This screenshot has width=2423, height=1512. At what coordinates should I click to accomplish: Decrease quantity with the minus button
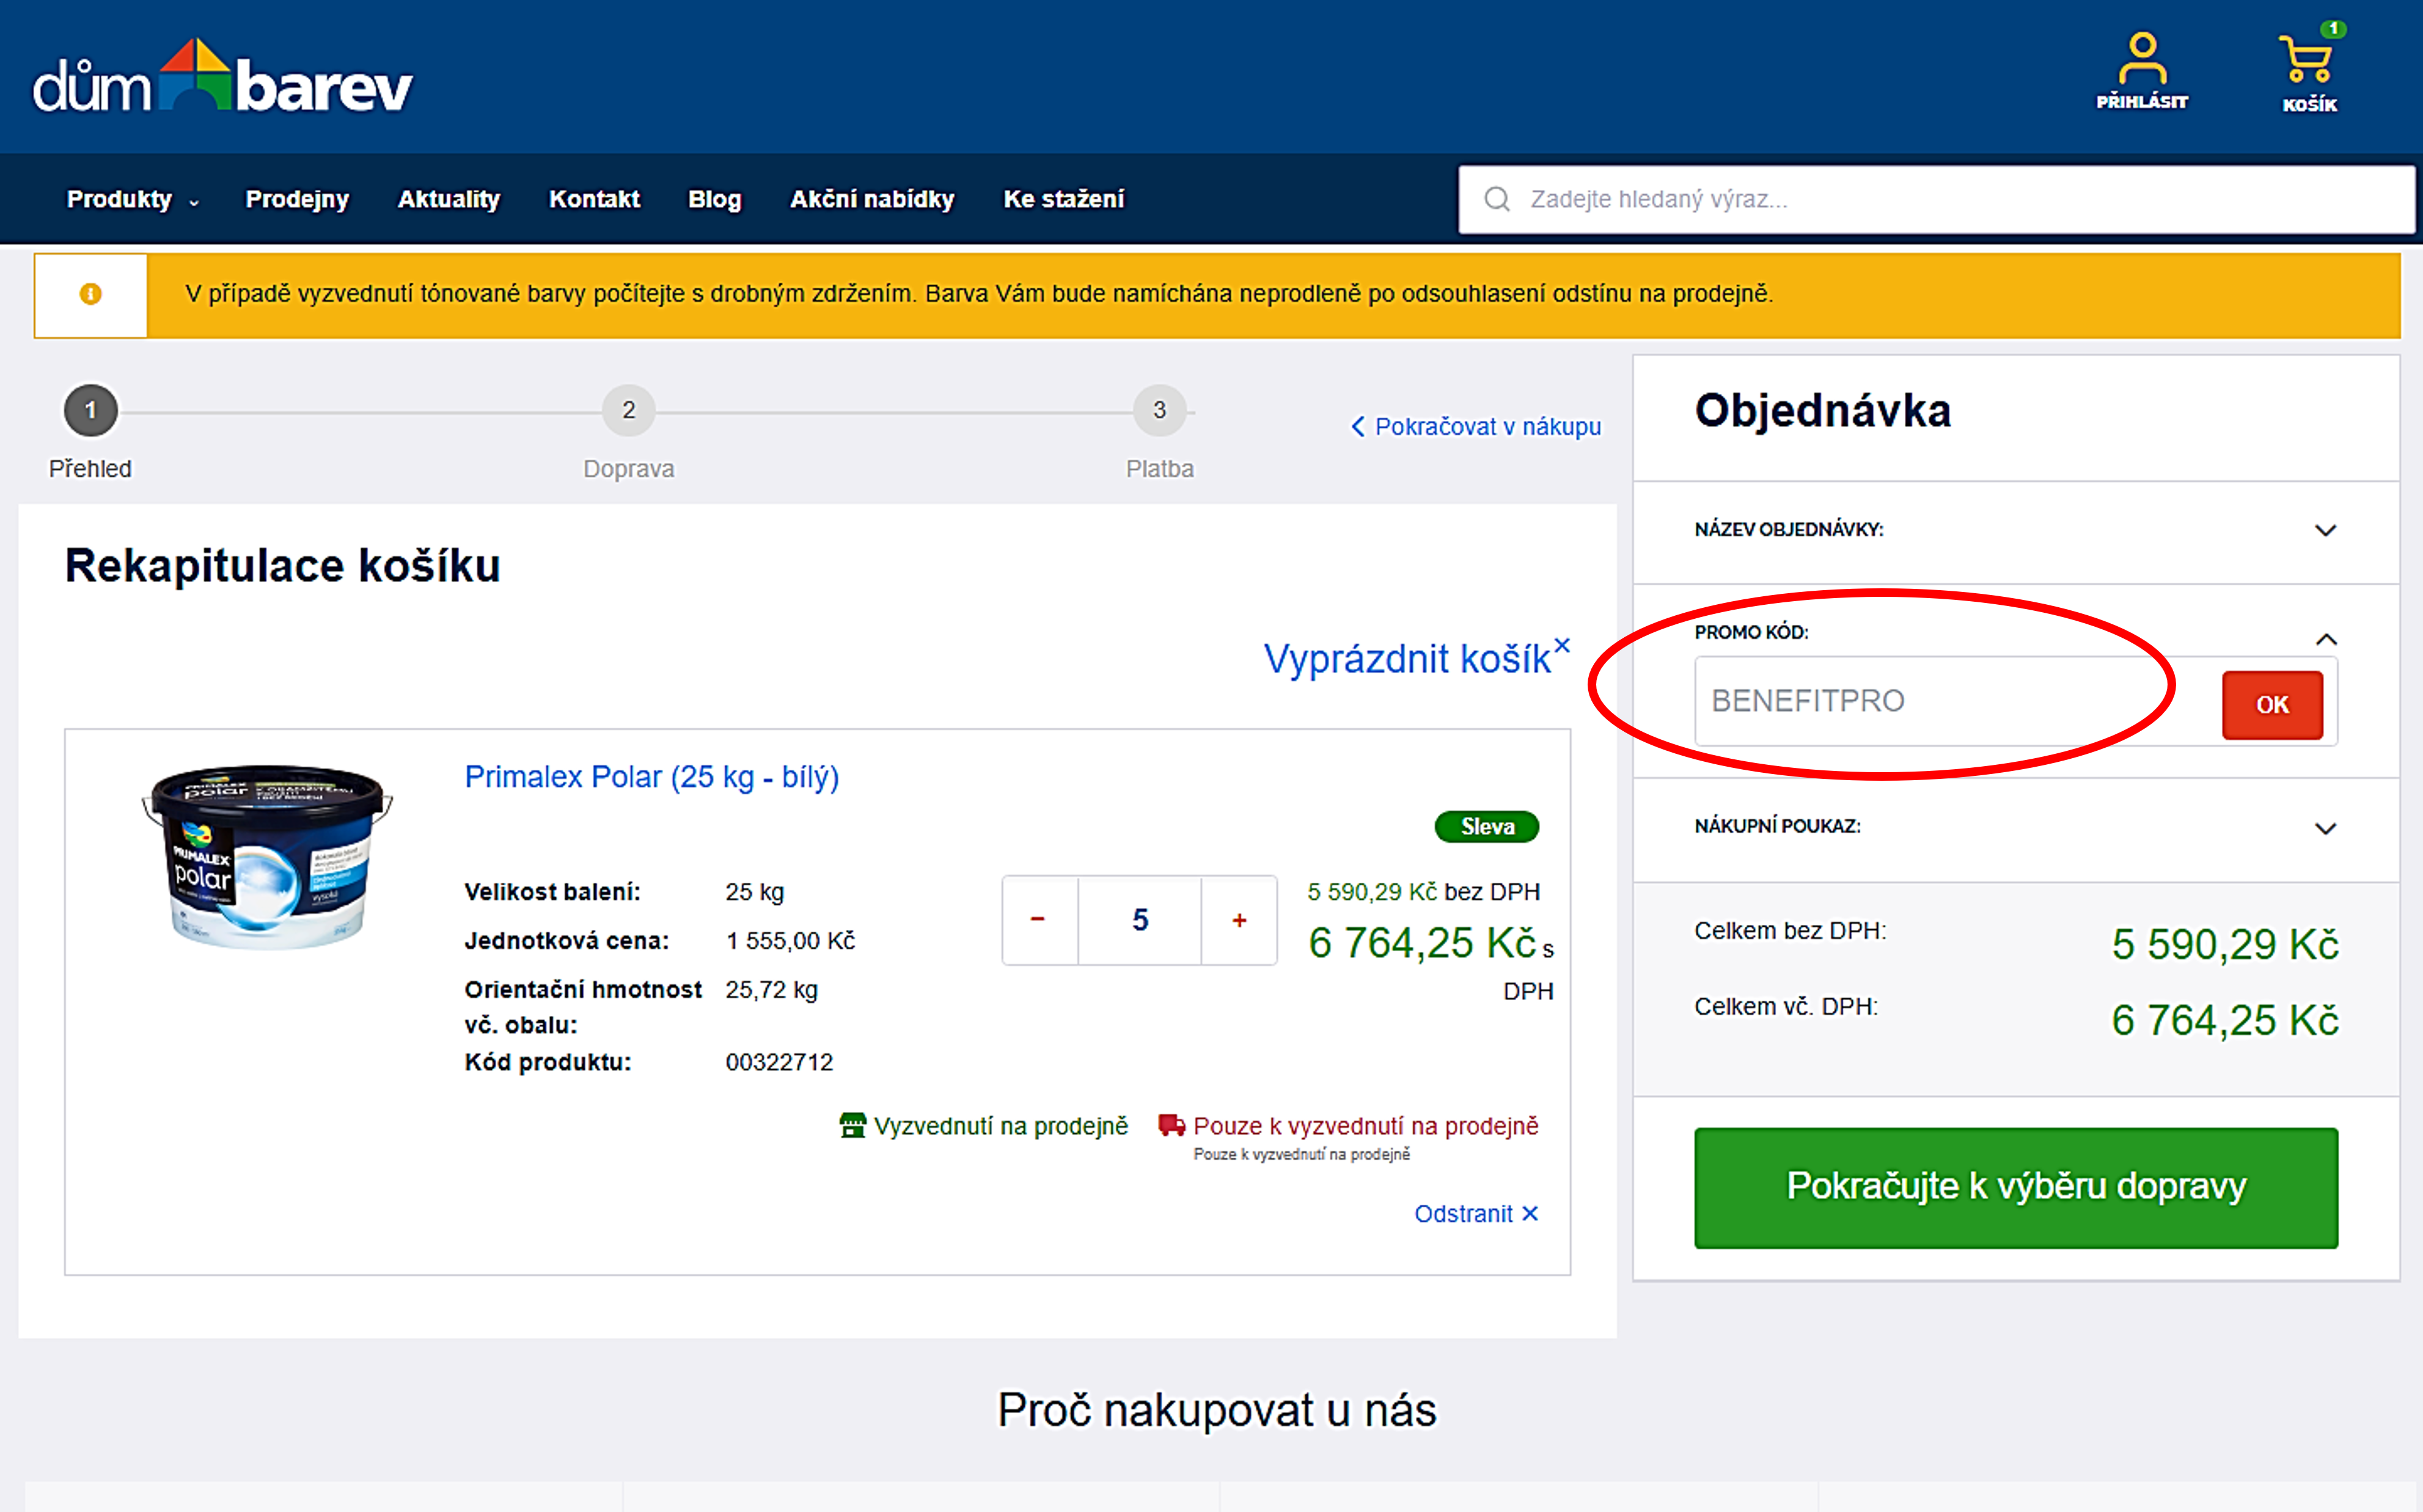1038,920
